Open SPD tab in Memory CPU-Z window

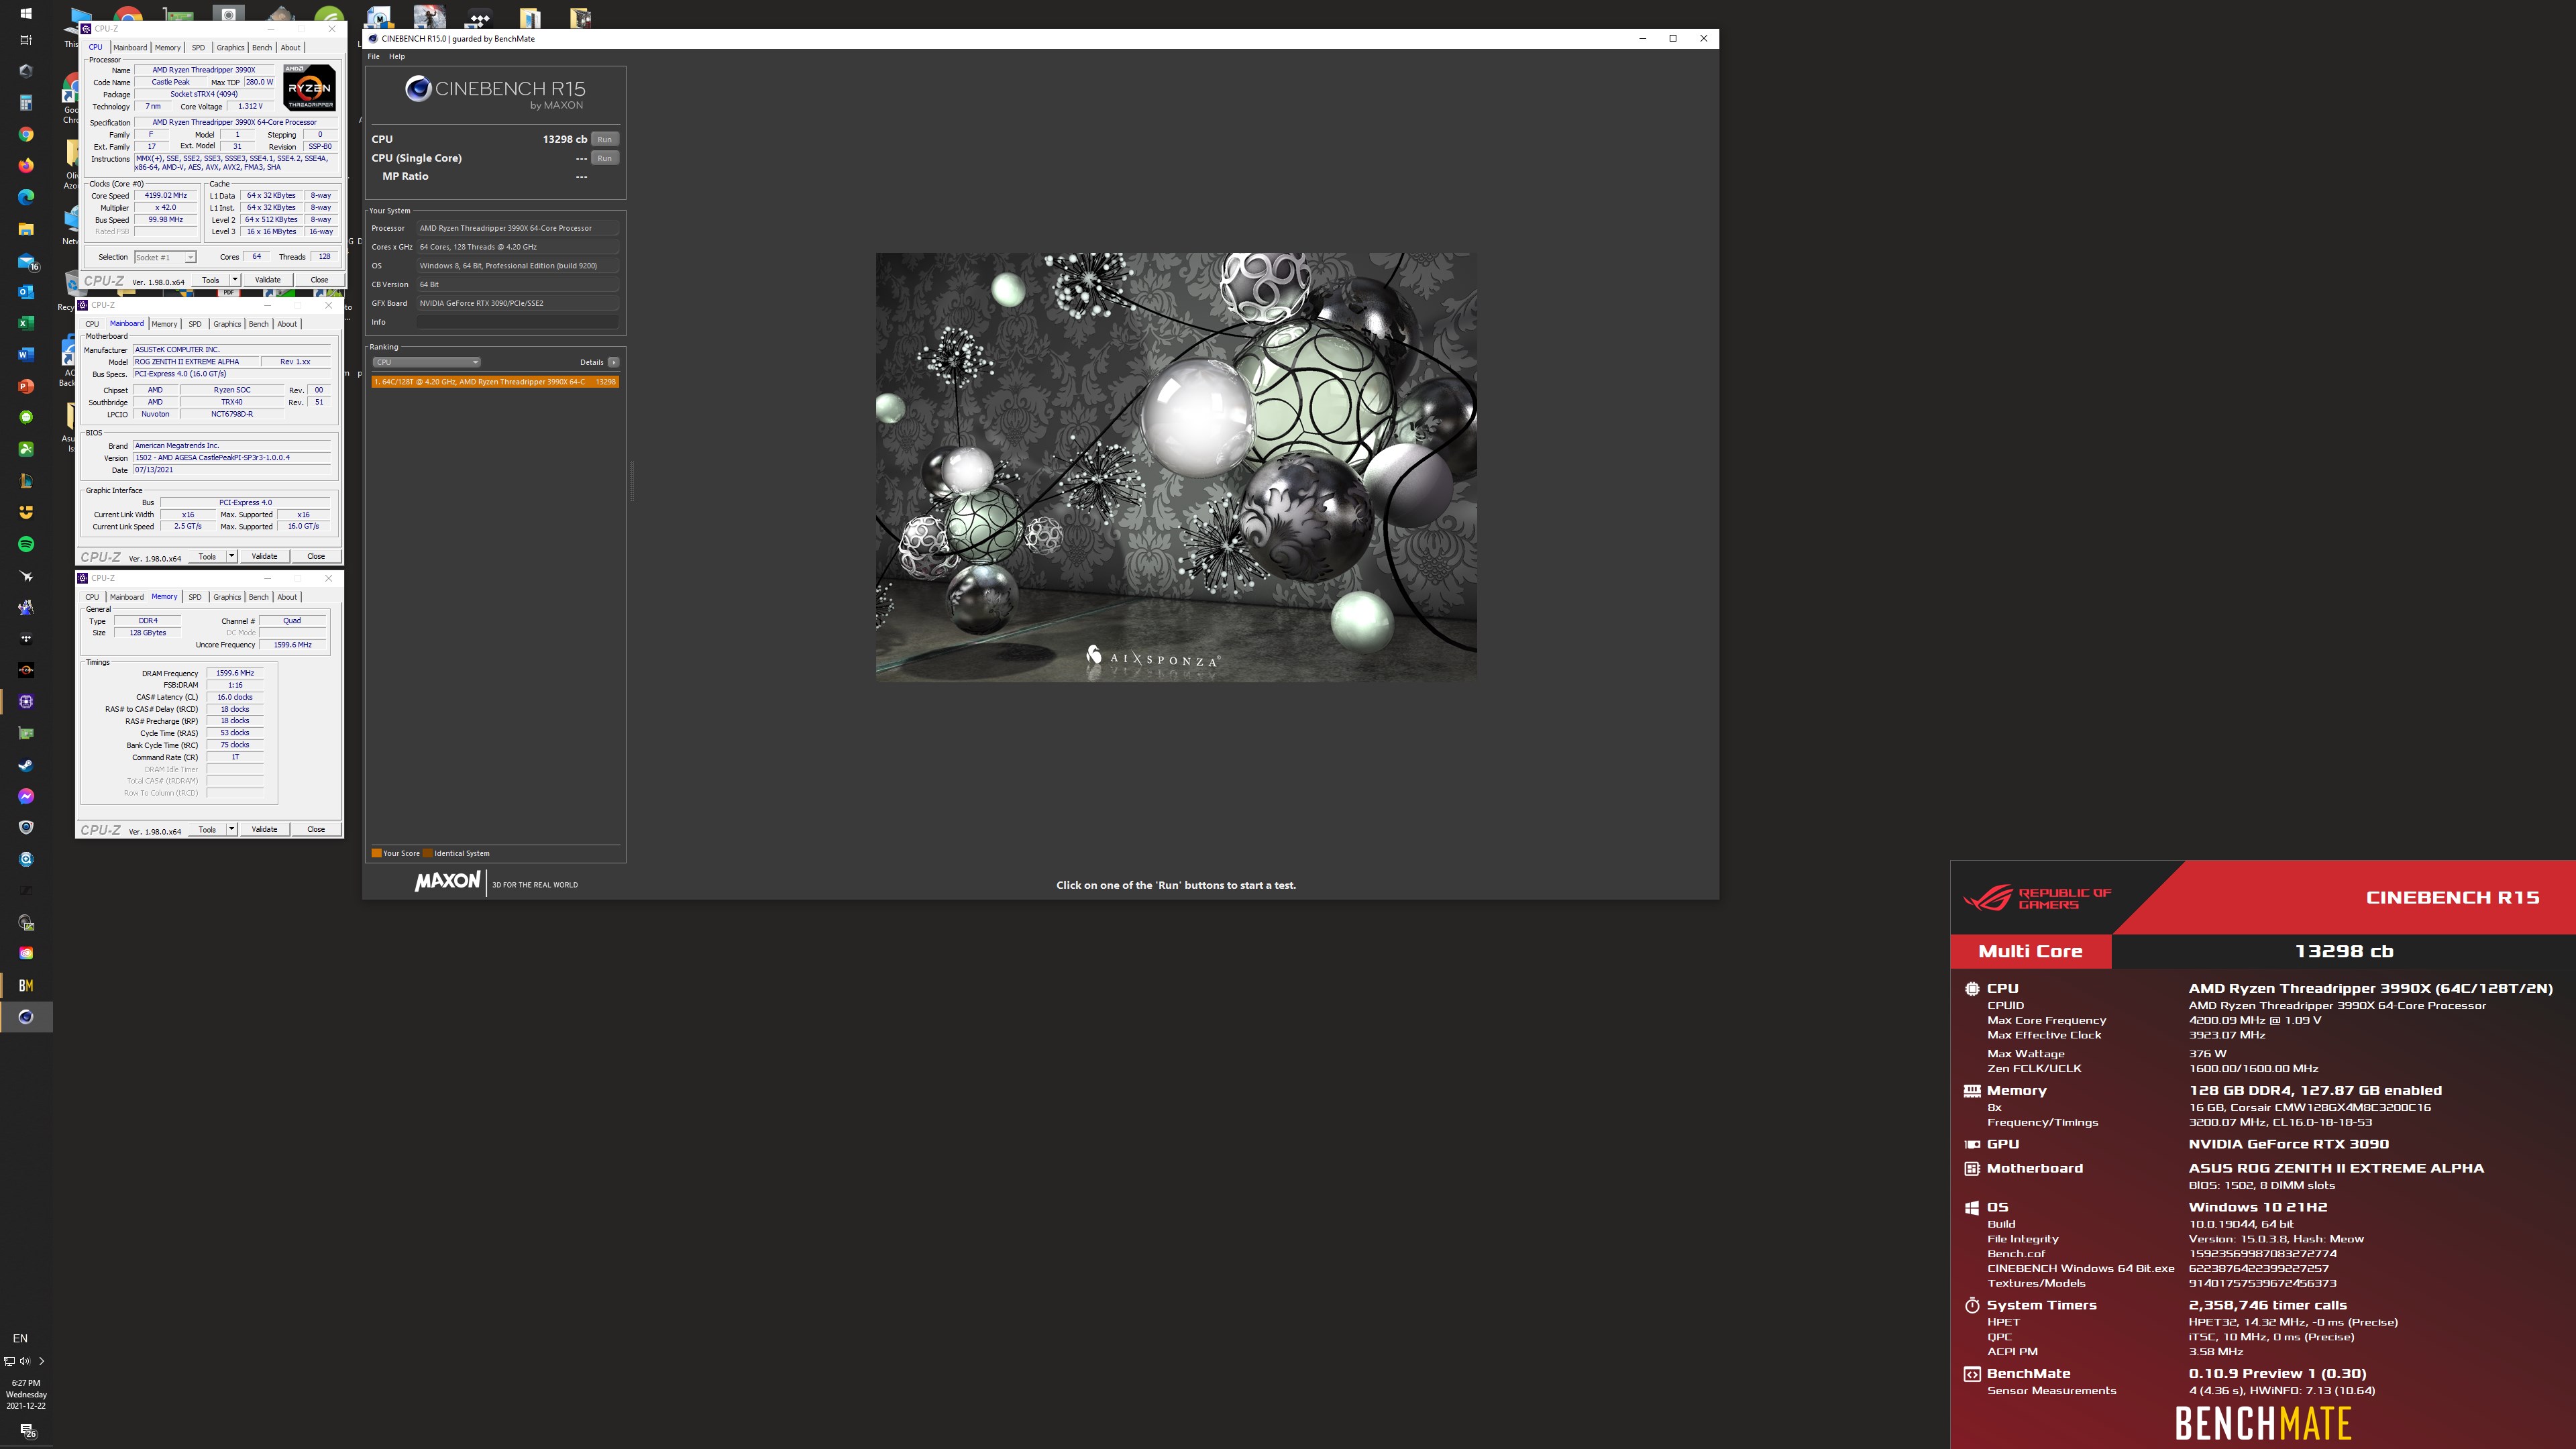195,597
